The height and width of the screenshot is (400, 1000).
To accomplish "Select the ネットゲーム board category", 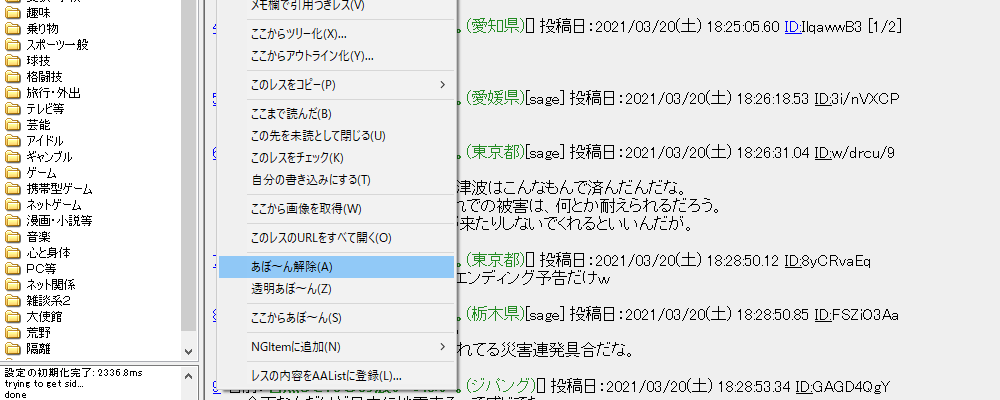I will (x=60, y=205).
